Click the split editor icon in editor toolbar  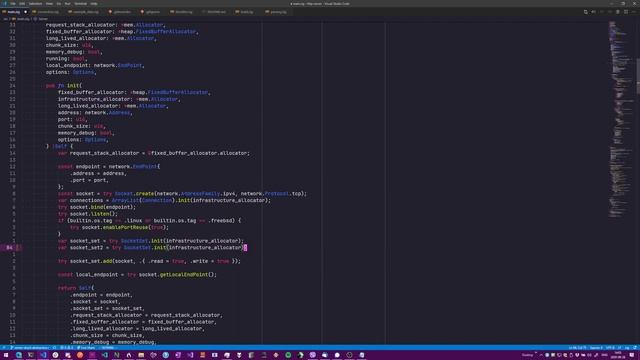(626, 12)
